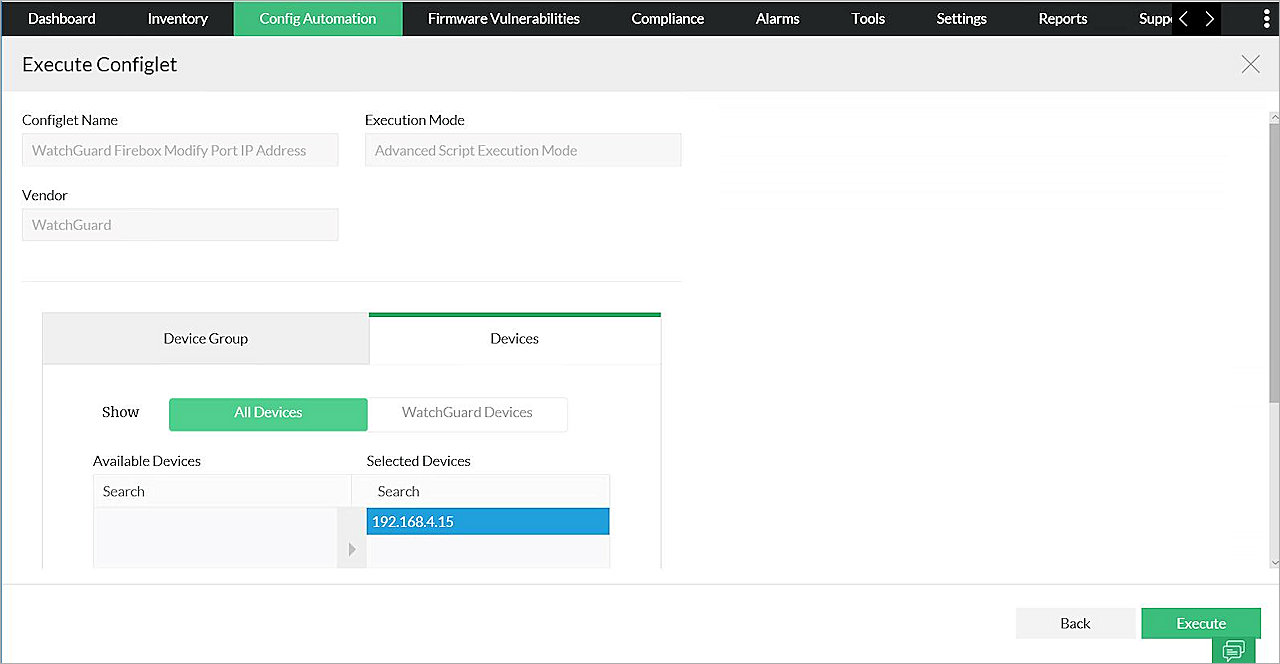Switch filter to WatchGuard Devices
The width and height of the screenshot is (1280, 664).
click(467, 414)
